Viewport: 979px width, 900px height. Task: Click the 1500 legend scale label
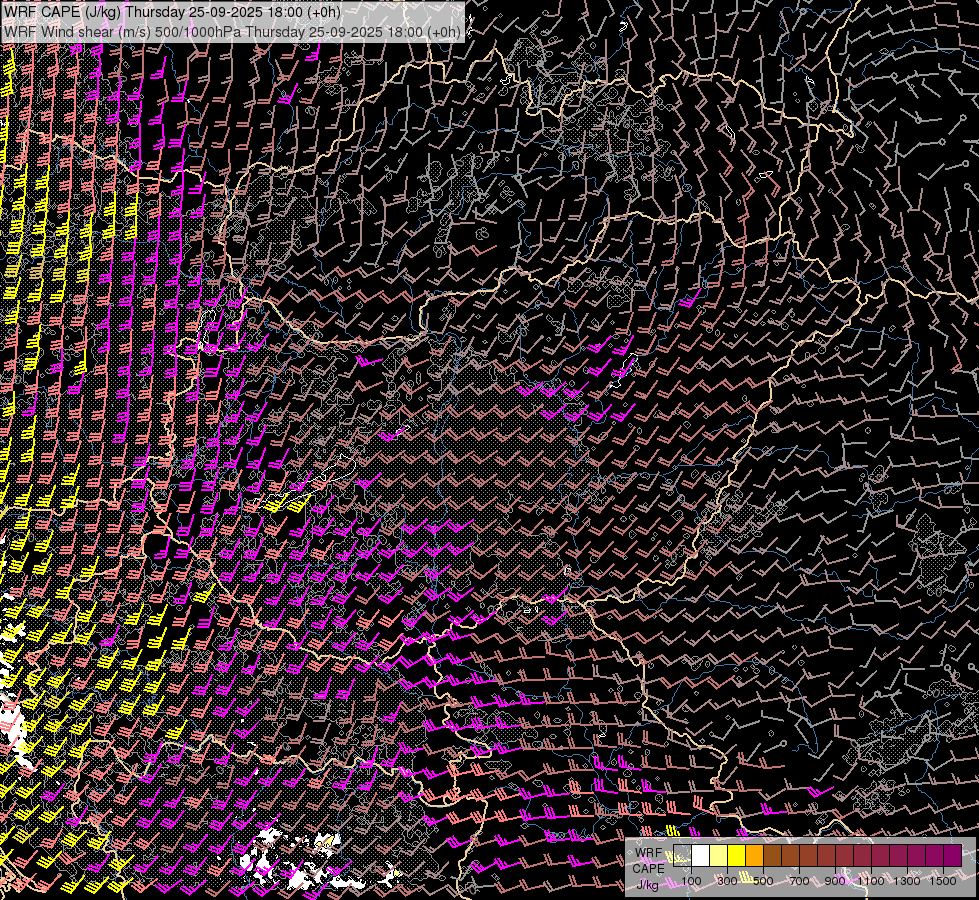[943, 881]
